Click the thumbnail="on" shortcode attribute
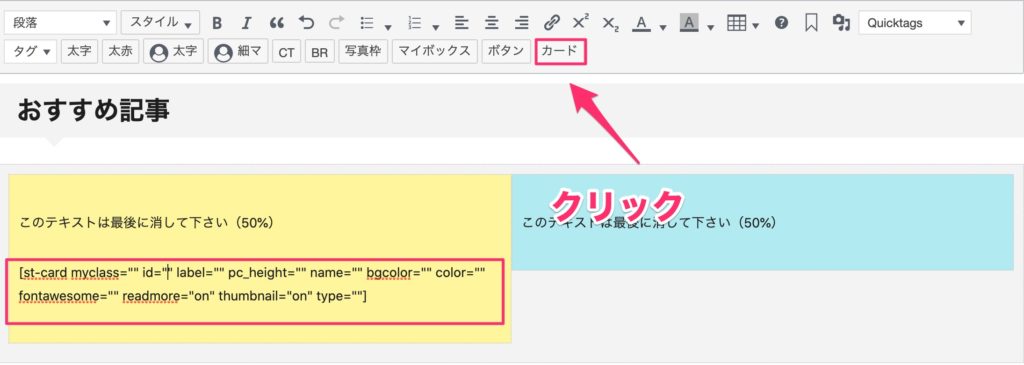 [x=266, y=297]
